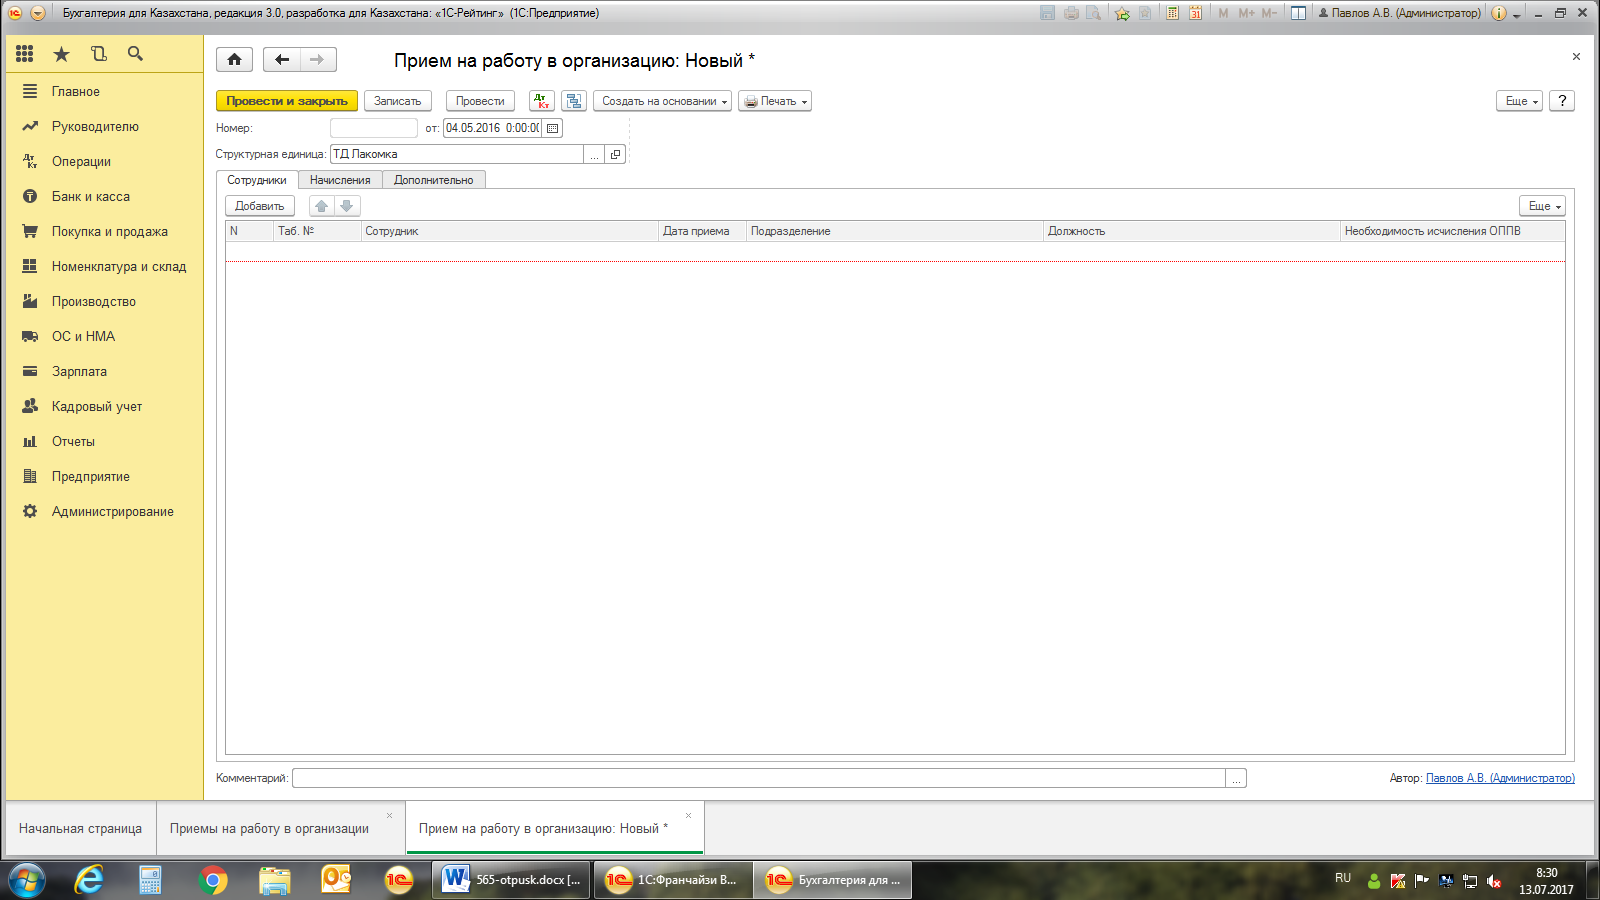1600x900 pixels.
Task: Expand the Печать dropdown
Action: [775, 101]
